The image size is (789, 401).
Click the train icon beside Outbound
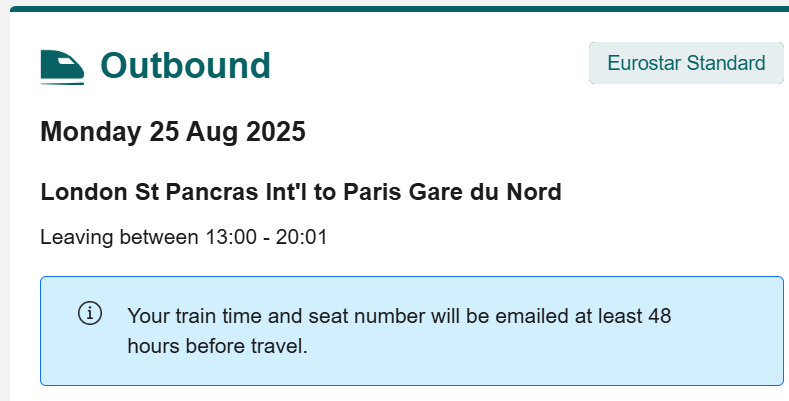62,66
